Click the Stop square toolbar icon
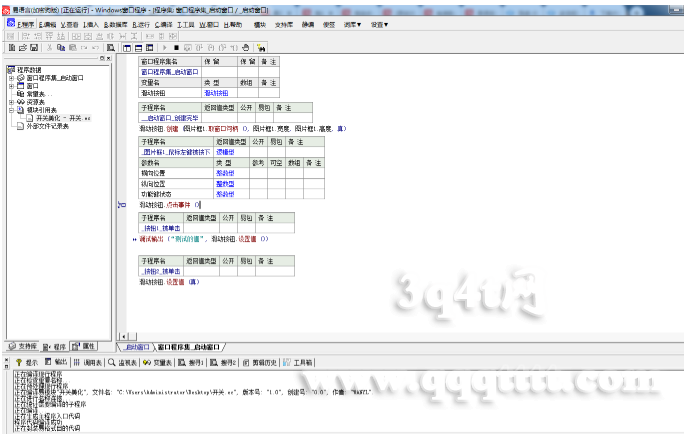Image resolution: width=684 pixels, height=434 pixels. point(176,48)
